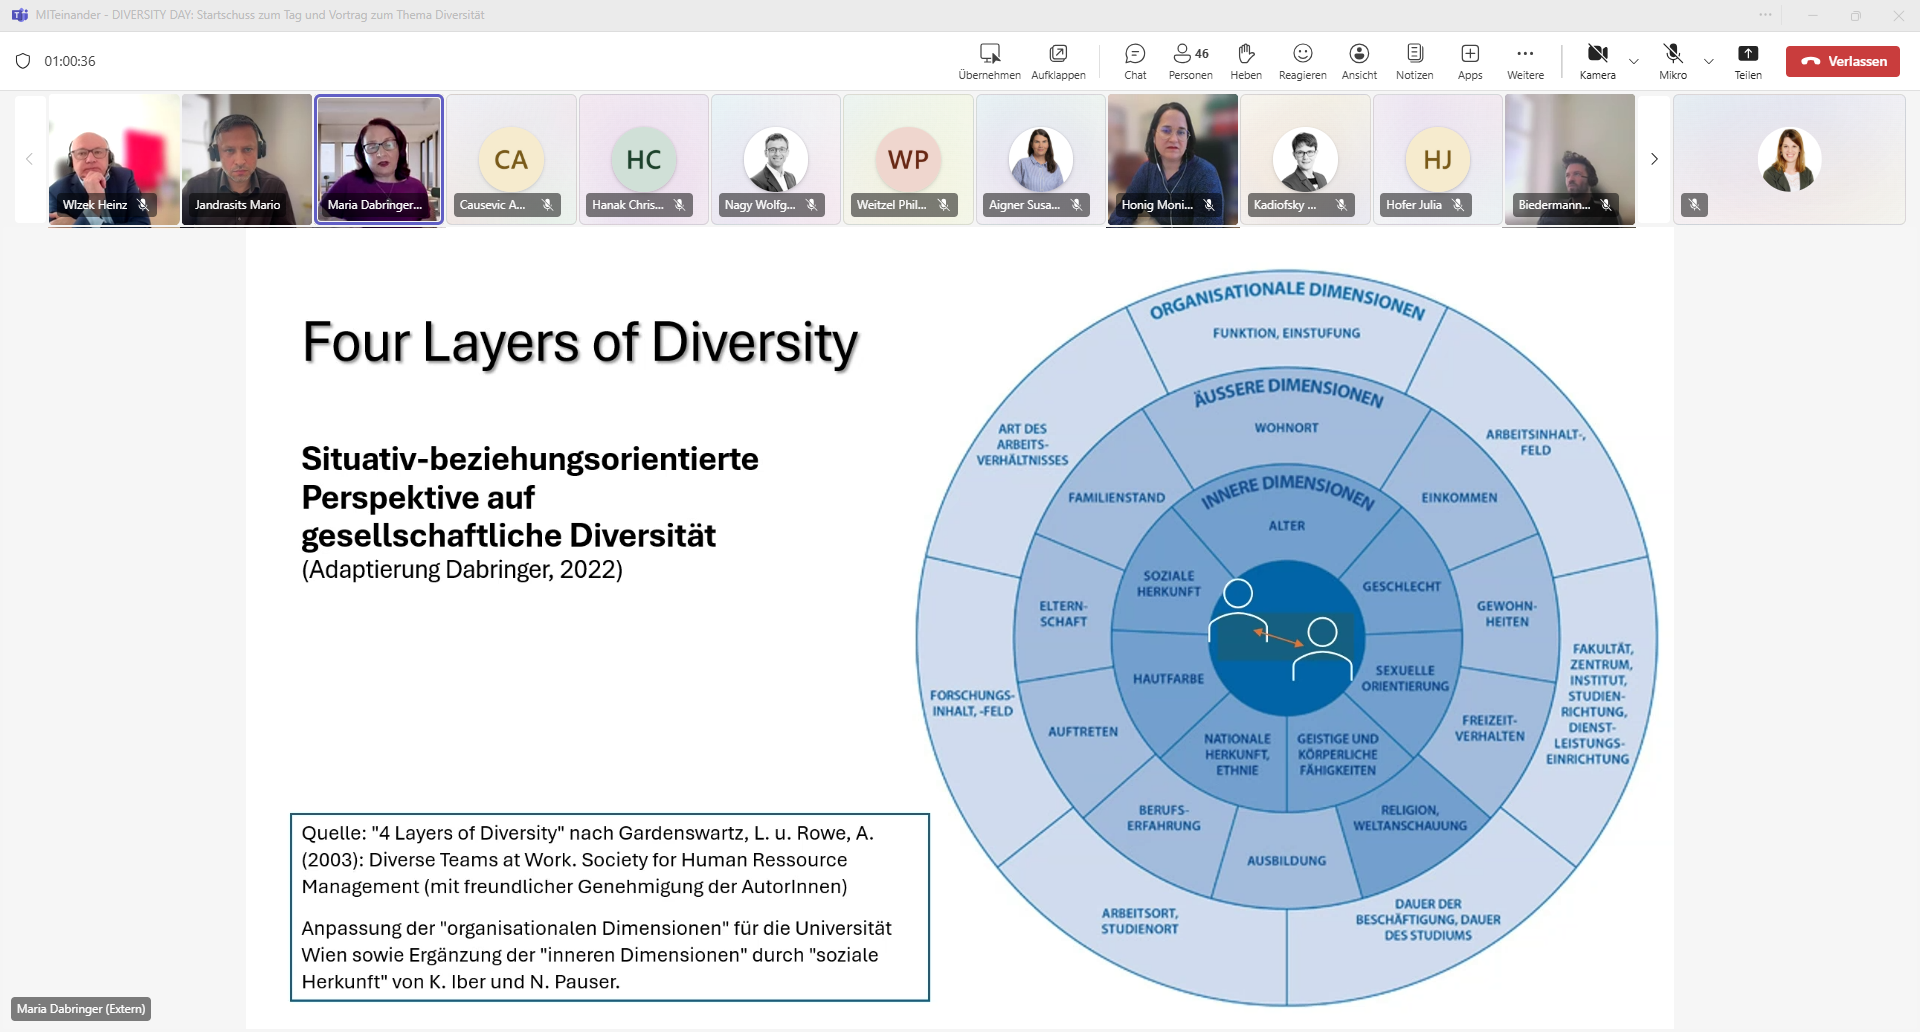Show the Personen participants list
Viewport: 1920px width, 1032px height.
point(1190,60)
